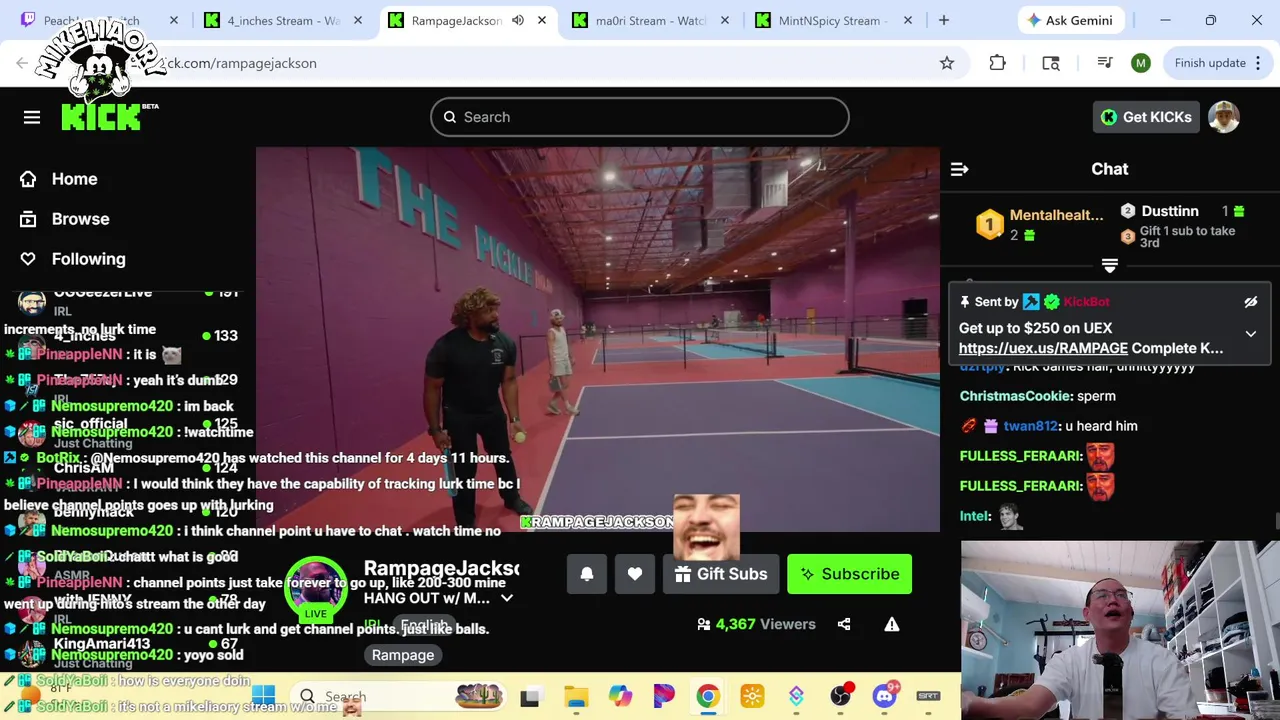Open Chrome profile M avatar

click(x=1141, y=63)
